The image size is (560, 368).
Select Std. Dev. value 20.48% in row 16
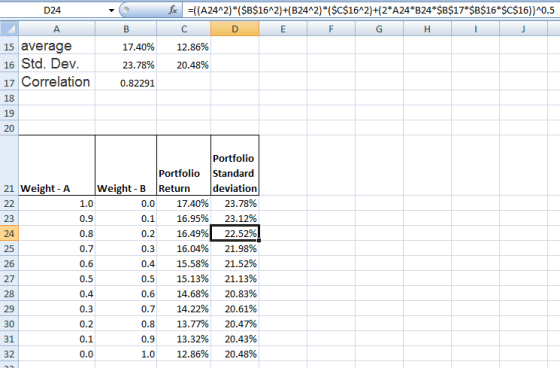pos(184,63)
